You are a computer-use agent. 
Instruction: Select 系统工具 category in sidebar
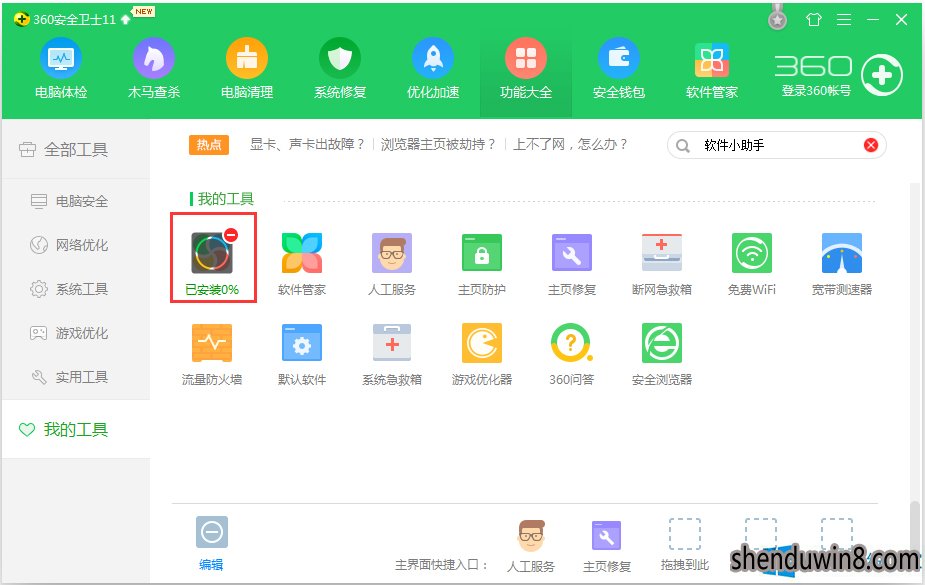[76, 289]
